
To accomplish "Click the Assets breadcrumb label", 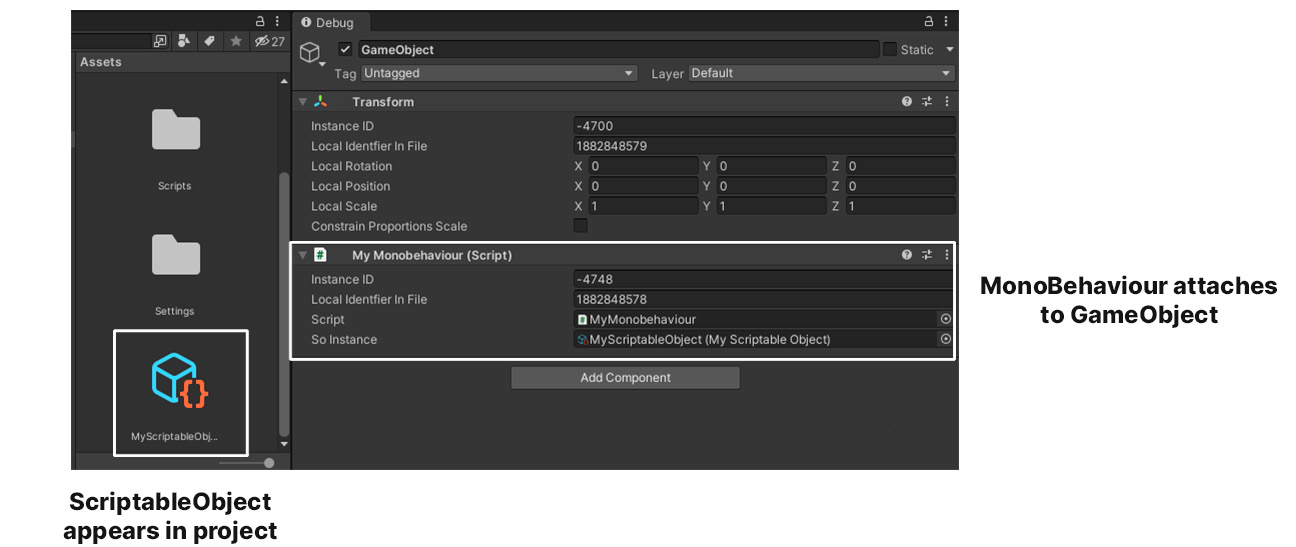I will [x=101, y=62].
